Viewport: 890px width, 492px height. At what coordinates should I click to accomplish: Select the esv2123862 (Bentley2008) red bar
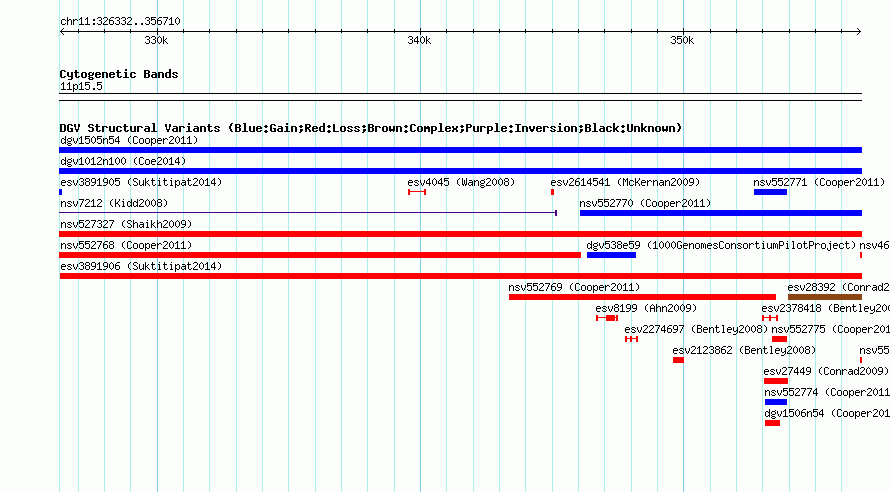tap(678, 360)
